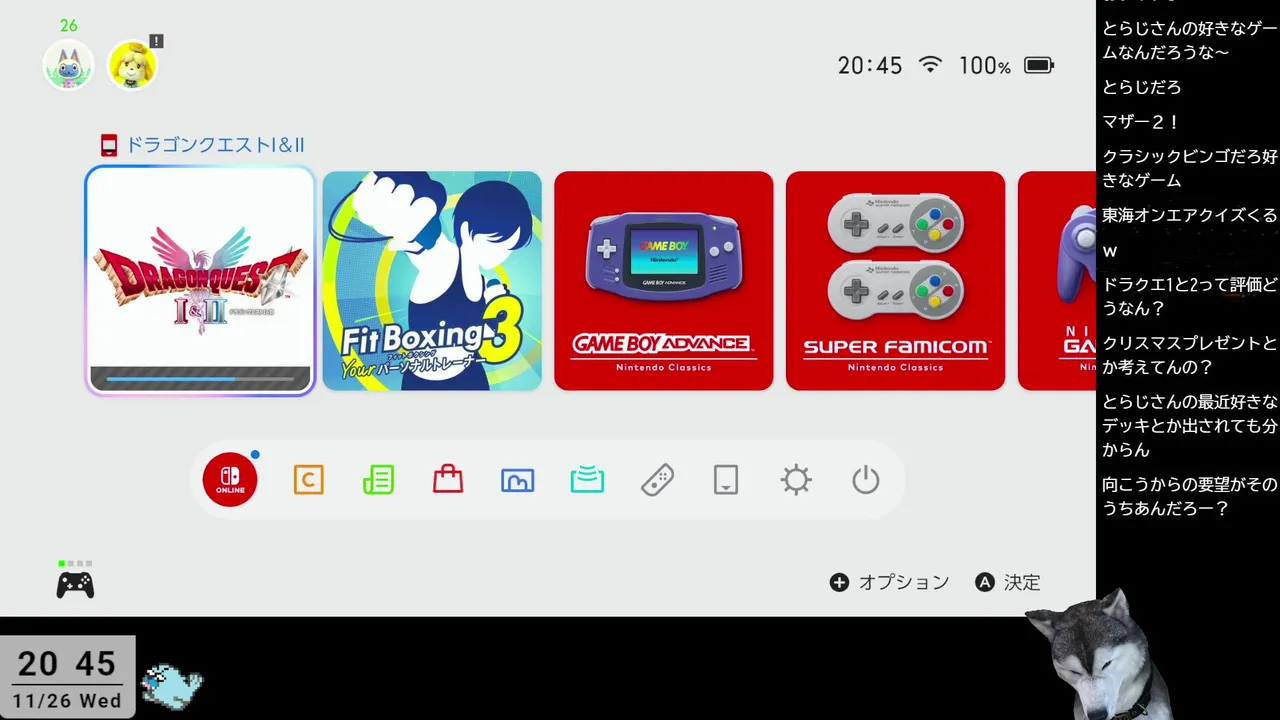Viewport: 1280px width, 720px height.
Task: Click the 11/26 Wed date text
Action: pyautogui.click(x=67, y=701)
